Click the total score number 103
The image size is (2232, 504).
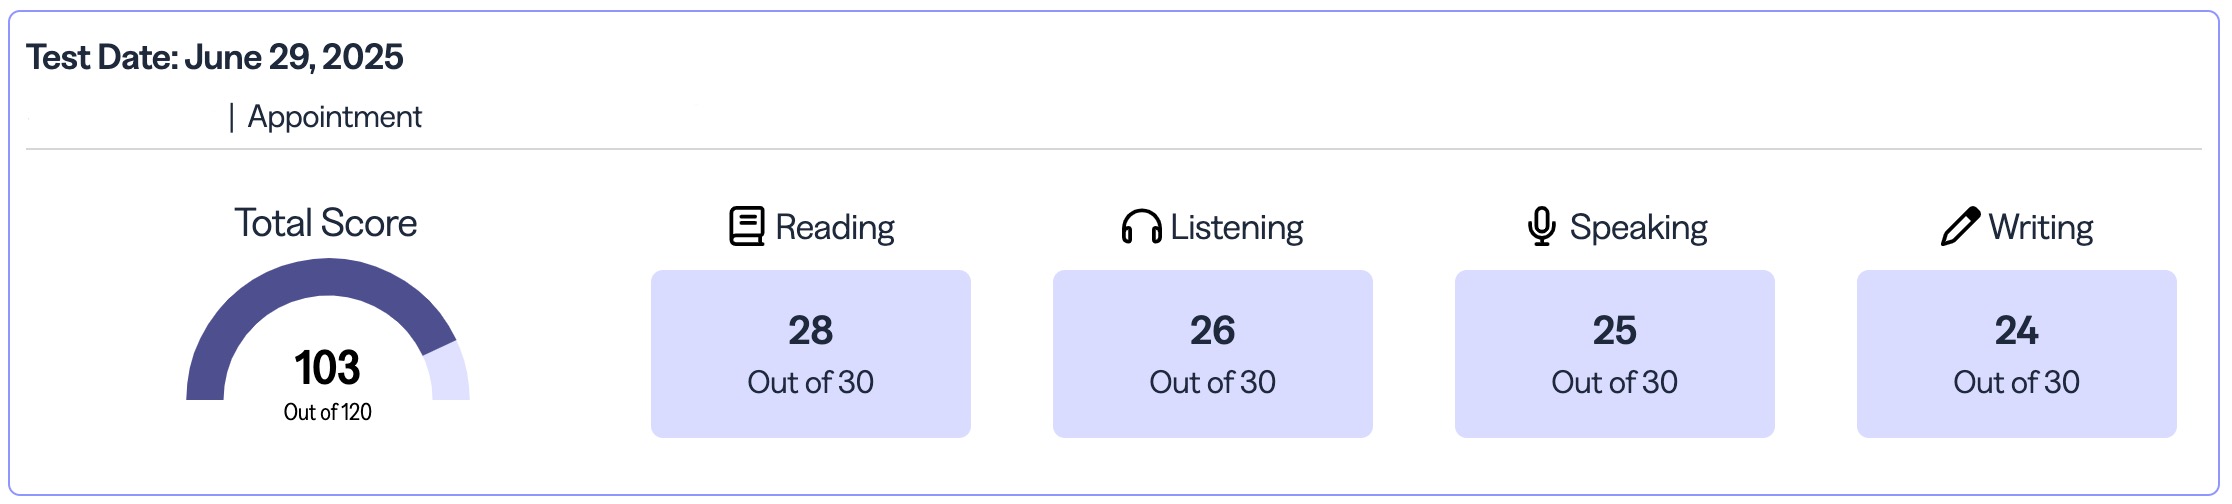coord(327,368)
